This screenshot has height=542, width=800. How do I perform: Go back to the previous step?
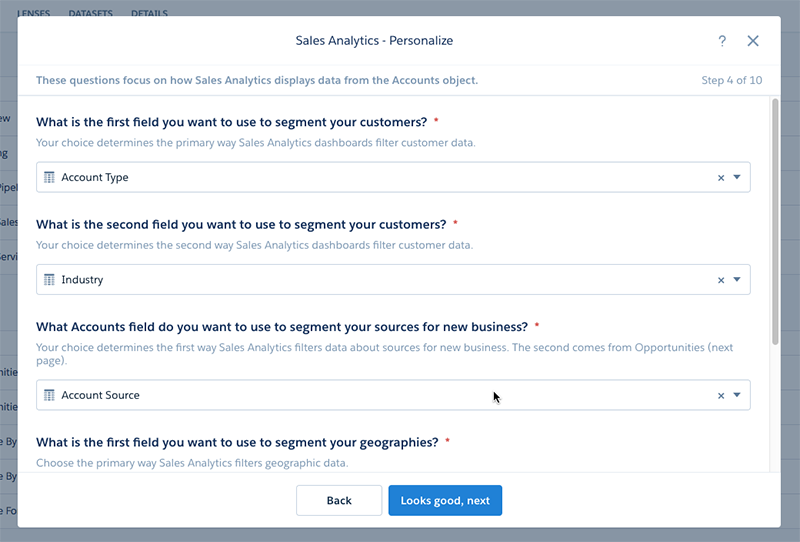(x=339, y=501)
